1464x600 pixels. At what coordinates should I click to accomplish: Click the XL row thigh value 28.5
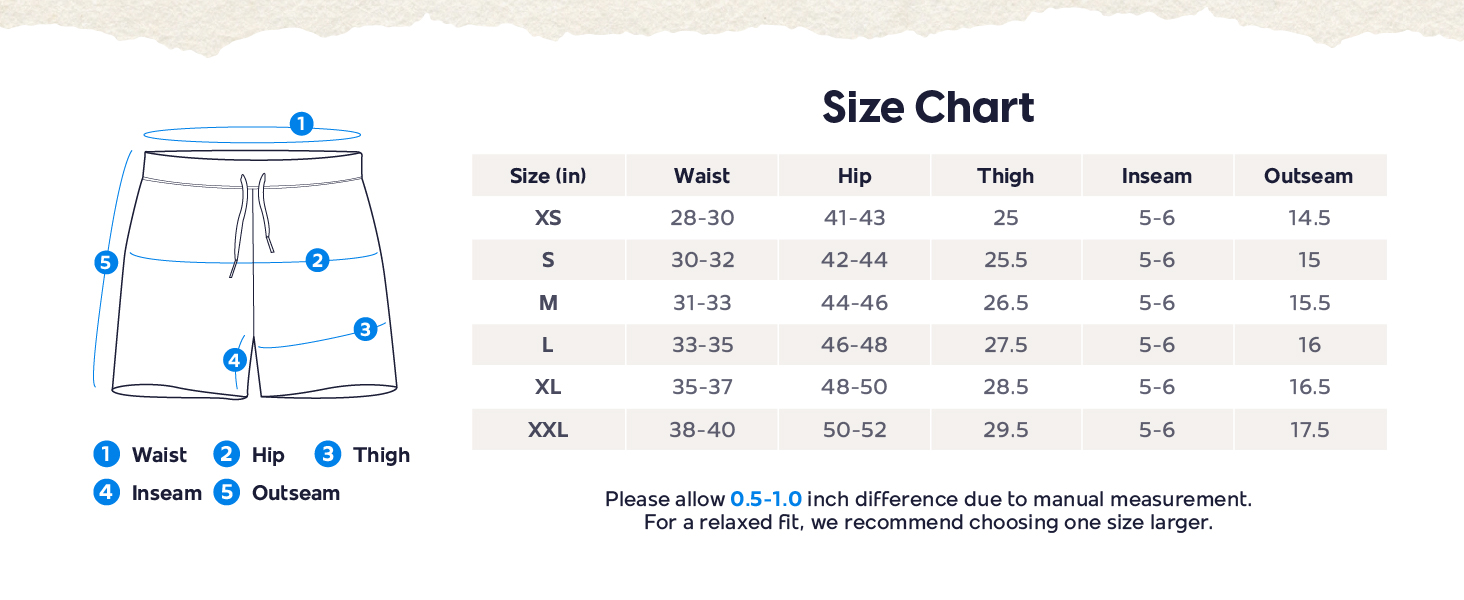click(1006, 387)
